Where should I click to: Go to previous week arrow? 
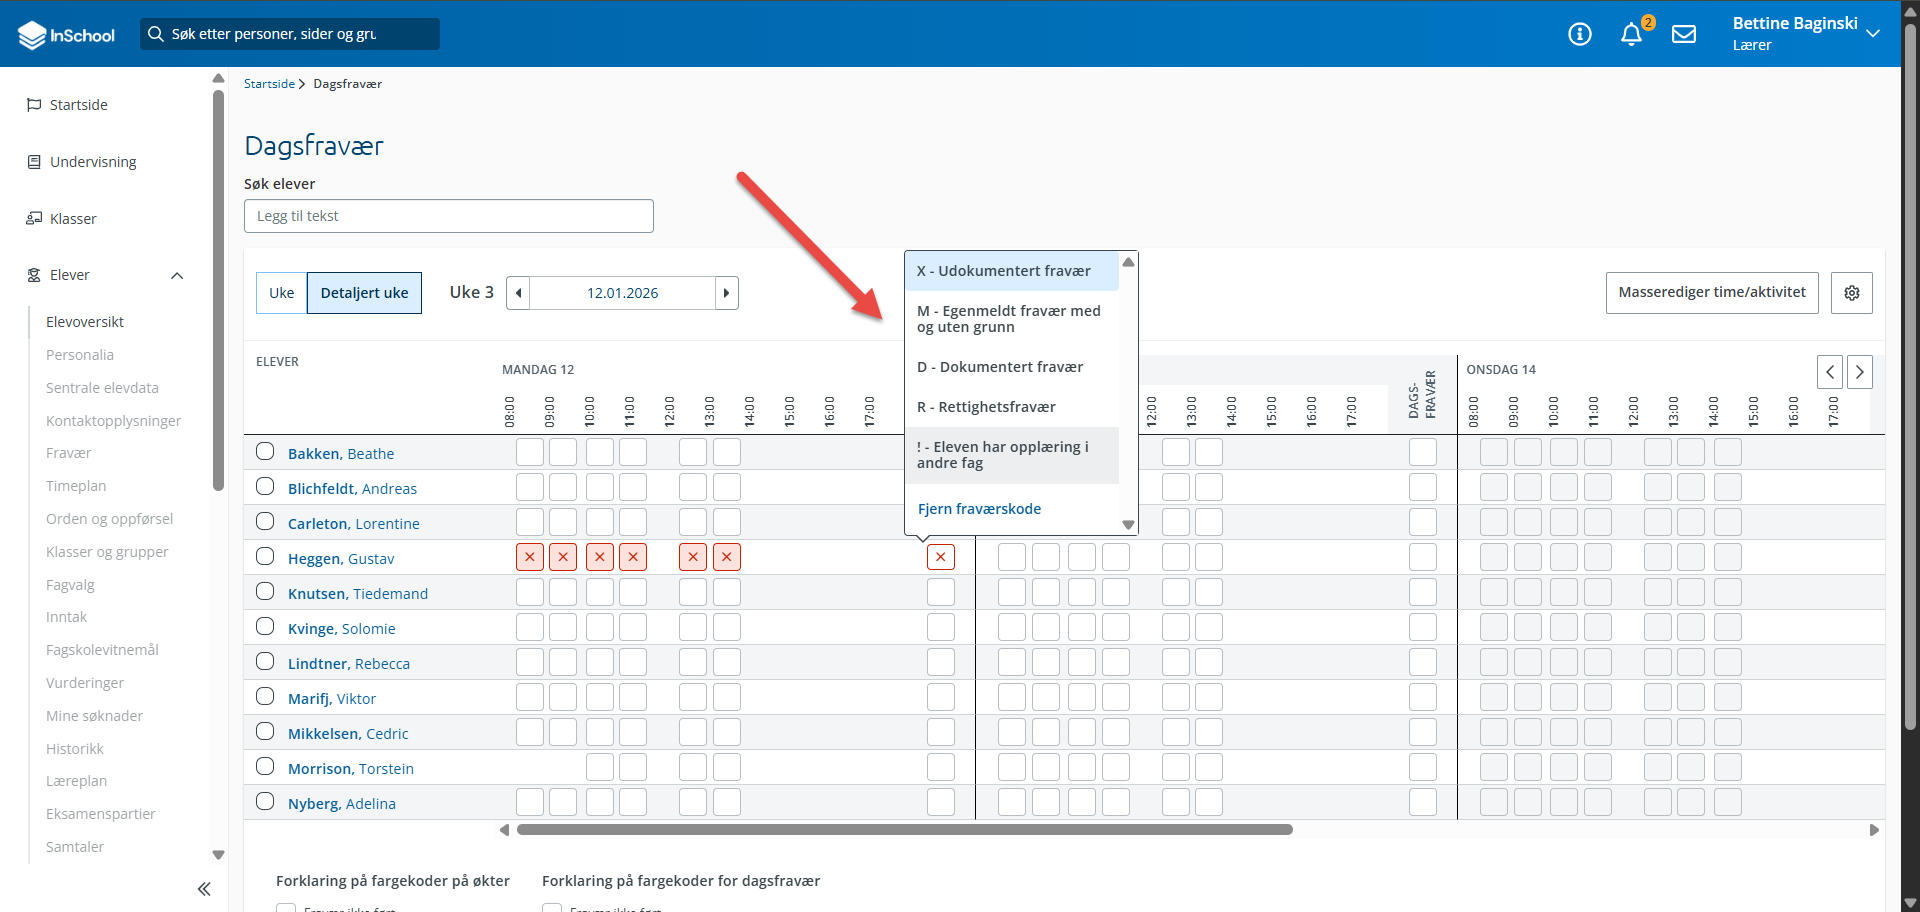pos(518,293)
